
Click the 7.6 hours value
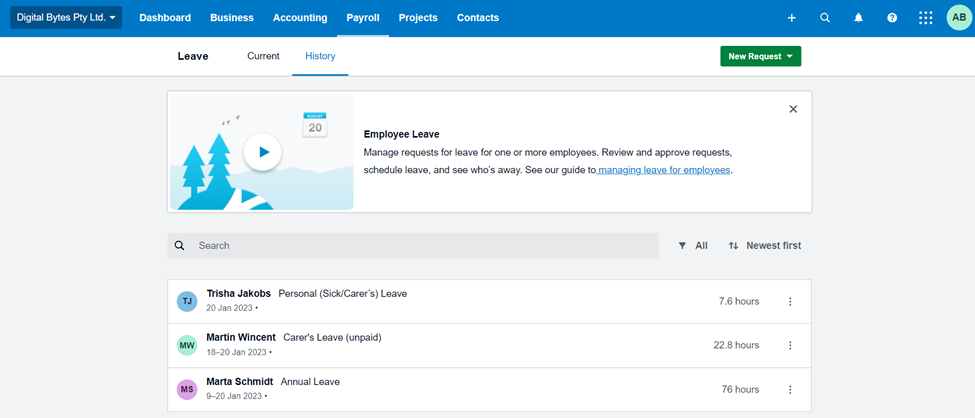(739, 302)
